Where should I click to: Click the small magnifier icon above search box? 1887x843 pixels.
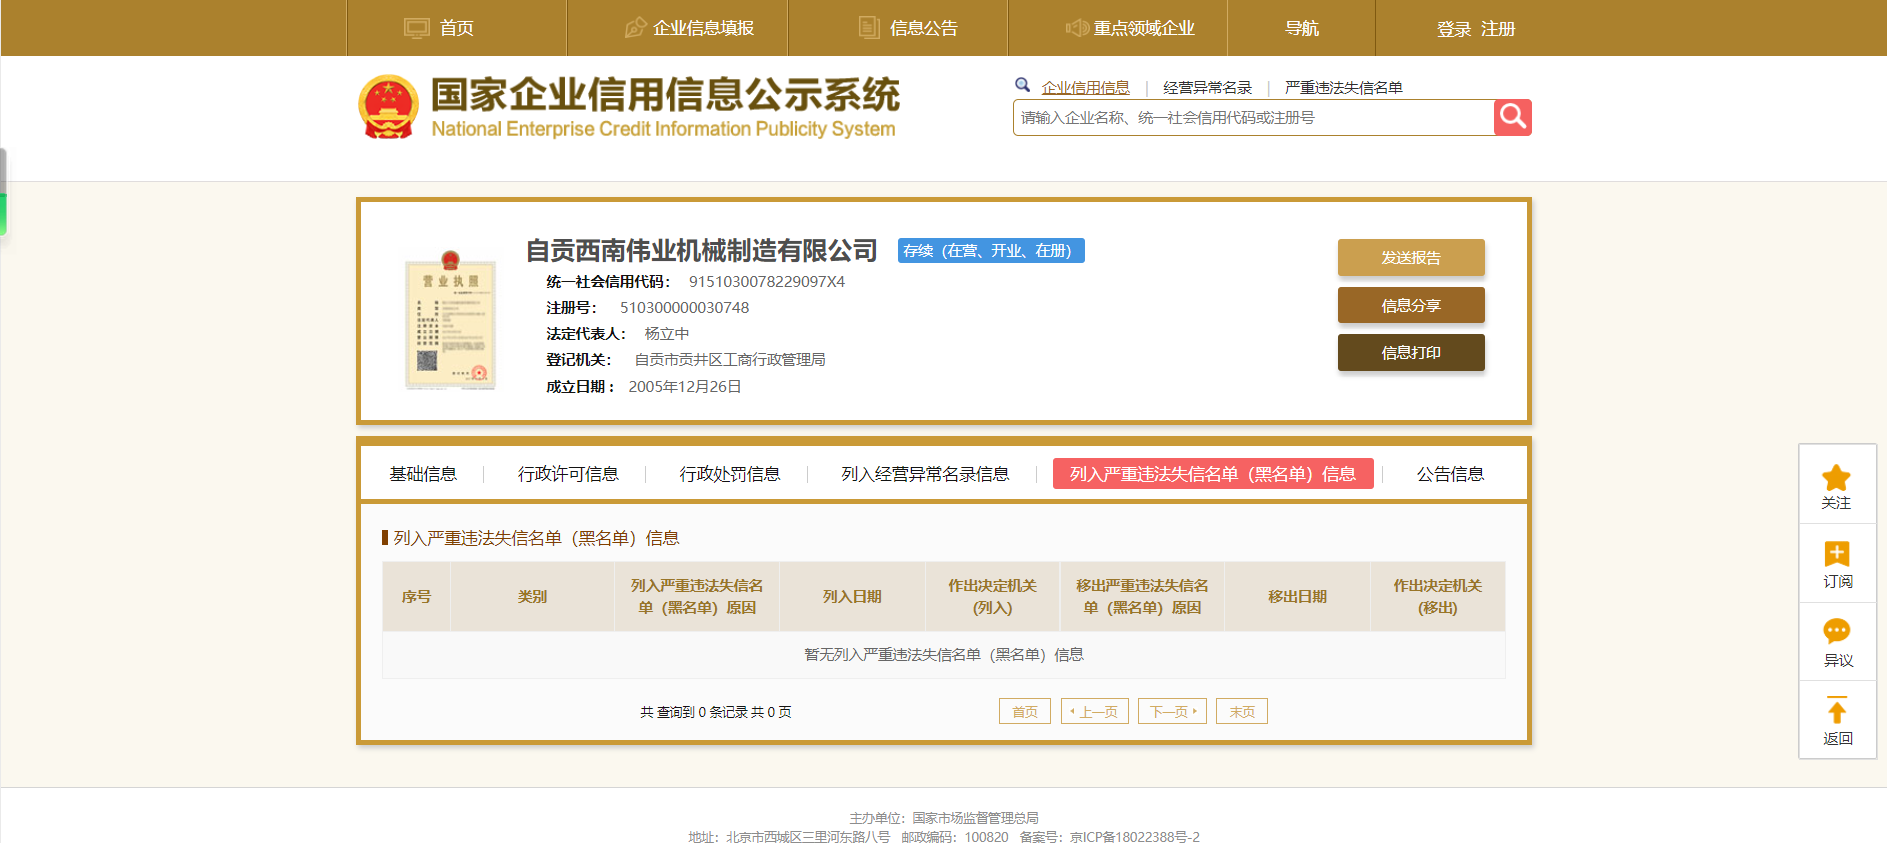[1022, 85]
